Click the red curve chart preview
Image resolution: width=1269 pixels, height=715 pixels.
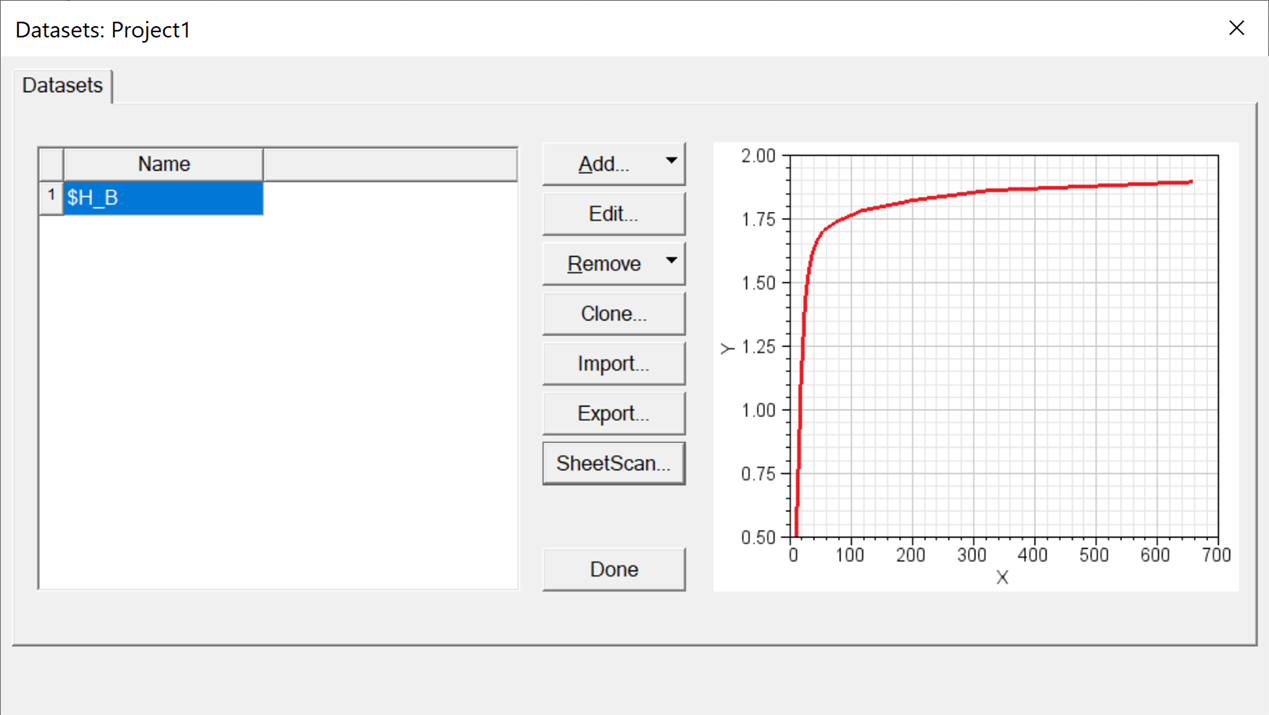point(976,366)
